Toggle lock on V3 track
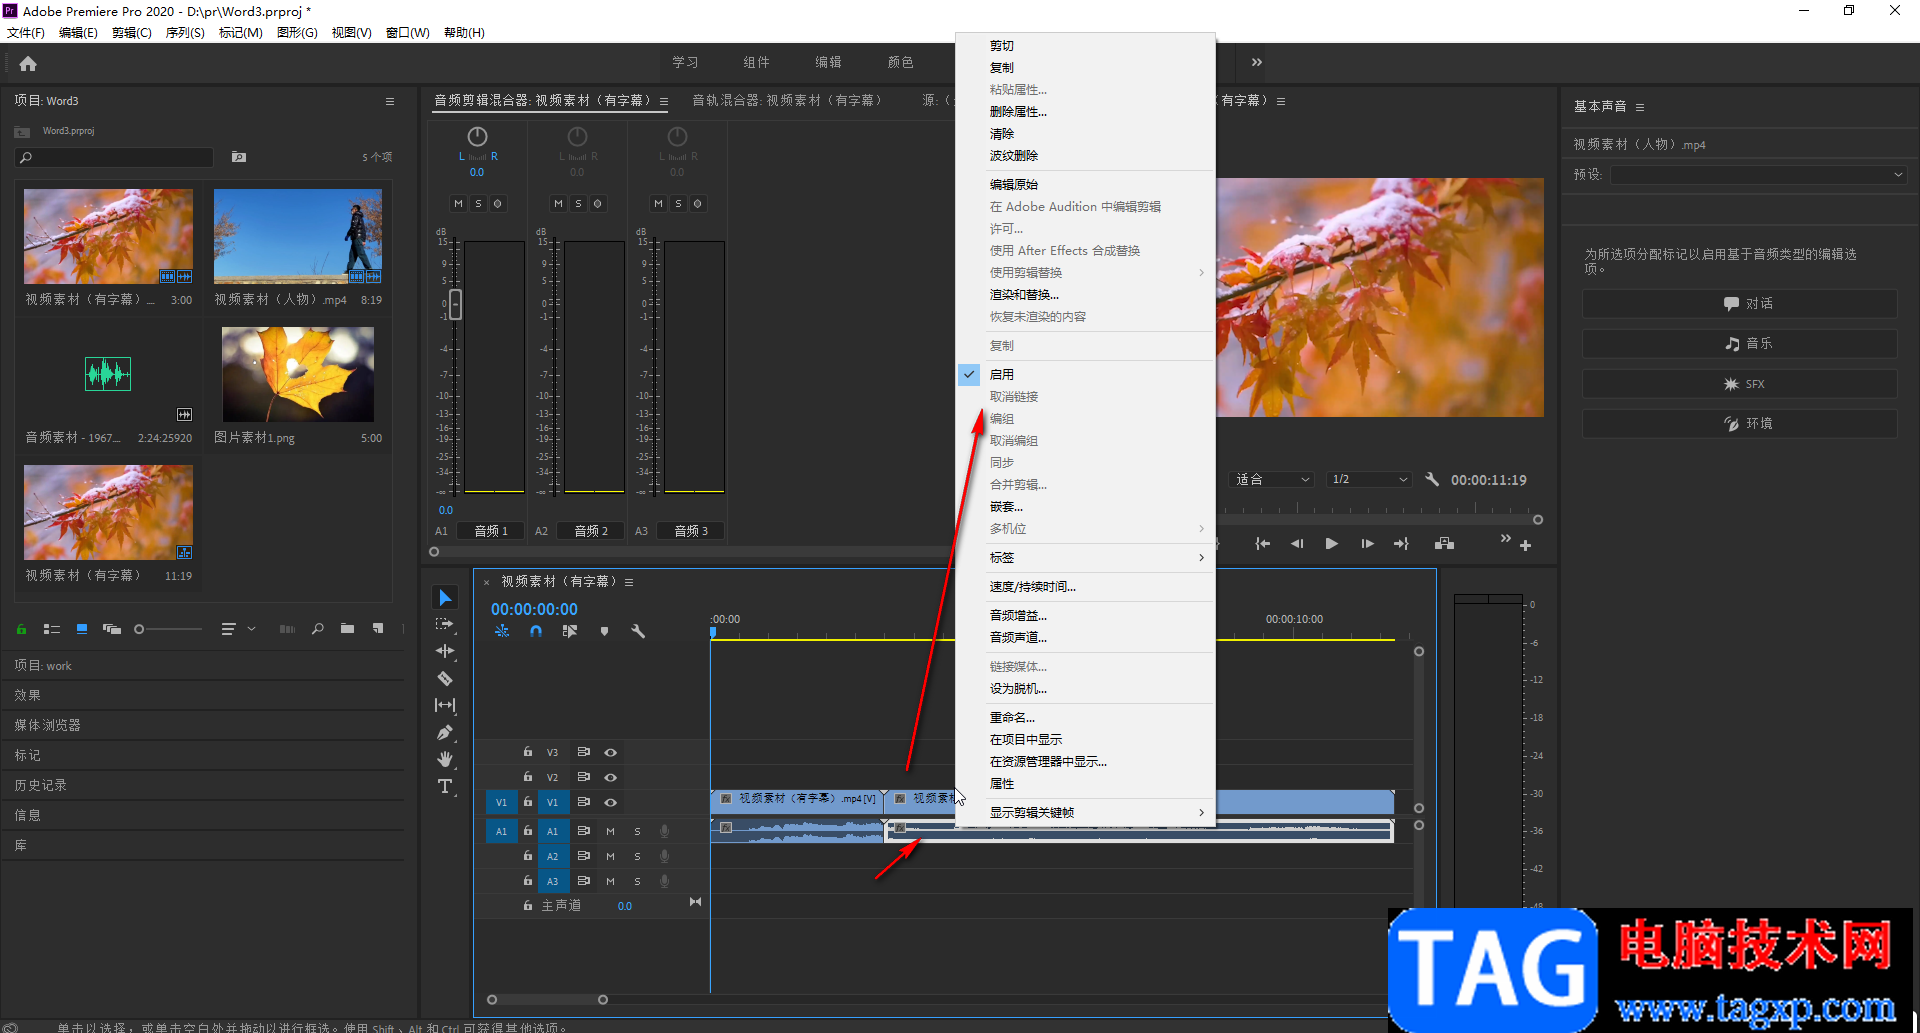The height and width of the screenshot is (1033, 1920). (x=528, y=752)
